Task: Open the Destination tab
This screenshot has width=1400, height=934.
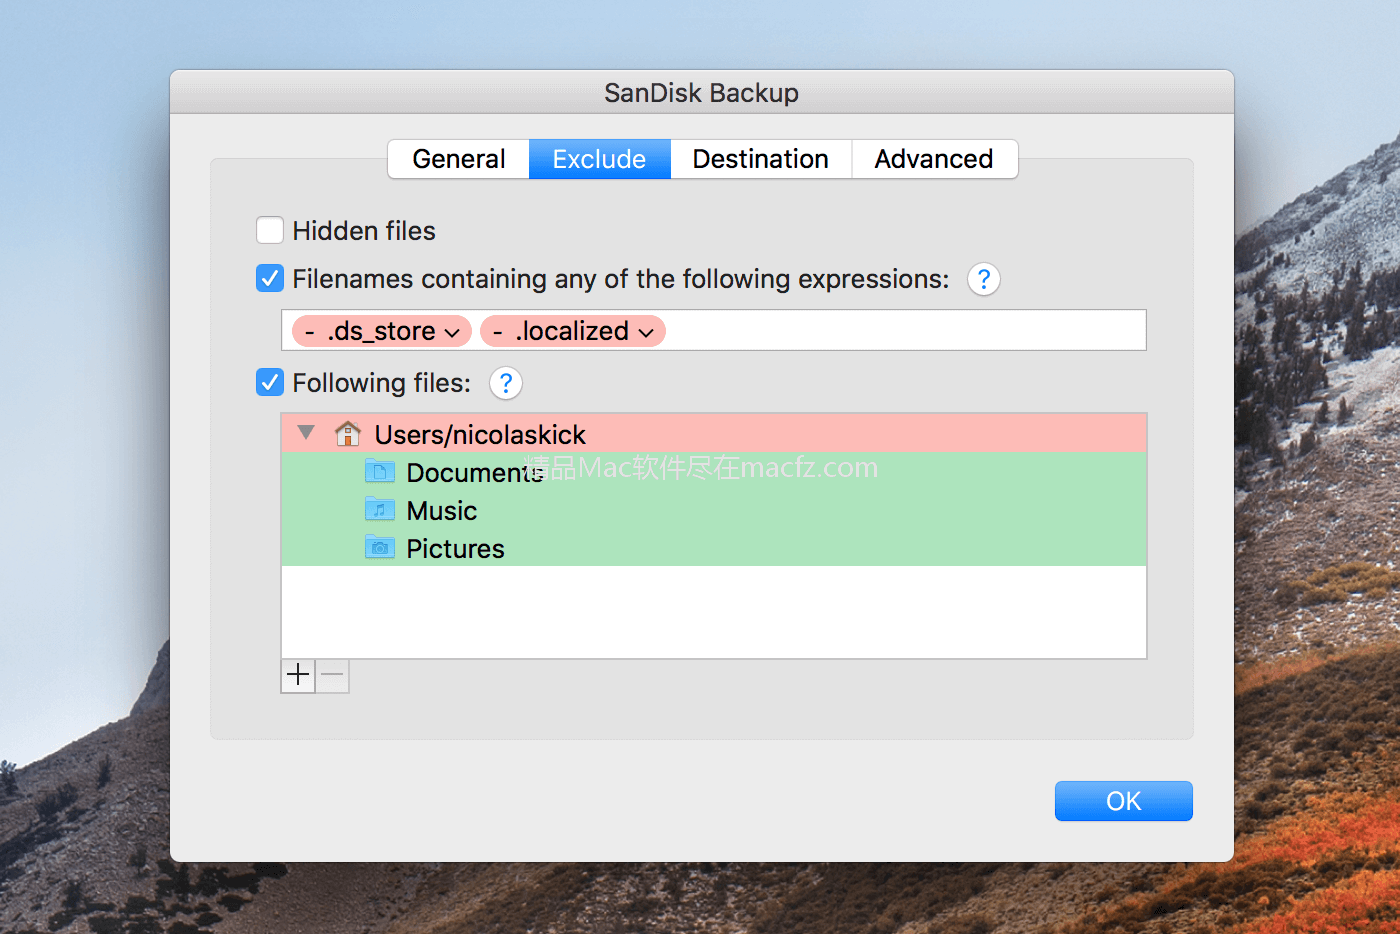Action: 761,159
